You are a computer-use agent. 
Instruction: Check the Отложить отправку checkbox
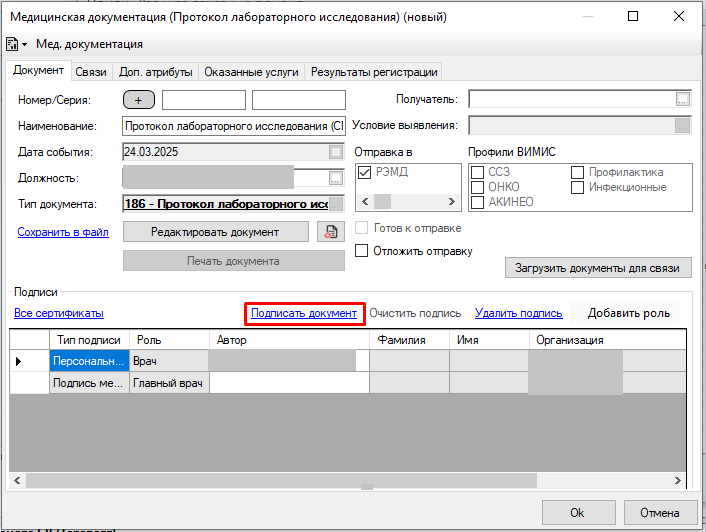point(362,251)
